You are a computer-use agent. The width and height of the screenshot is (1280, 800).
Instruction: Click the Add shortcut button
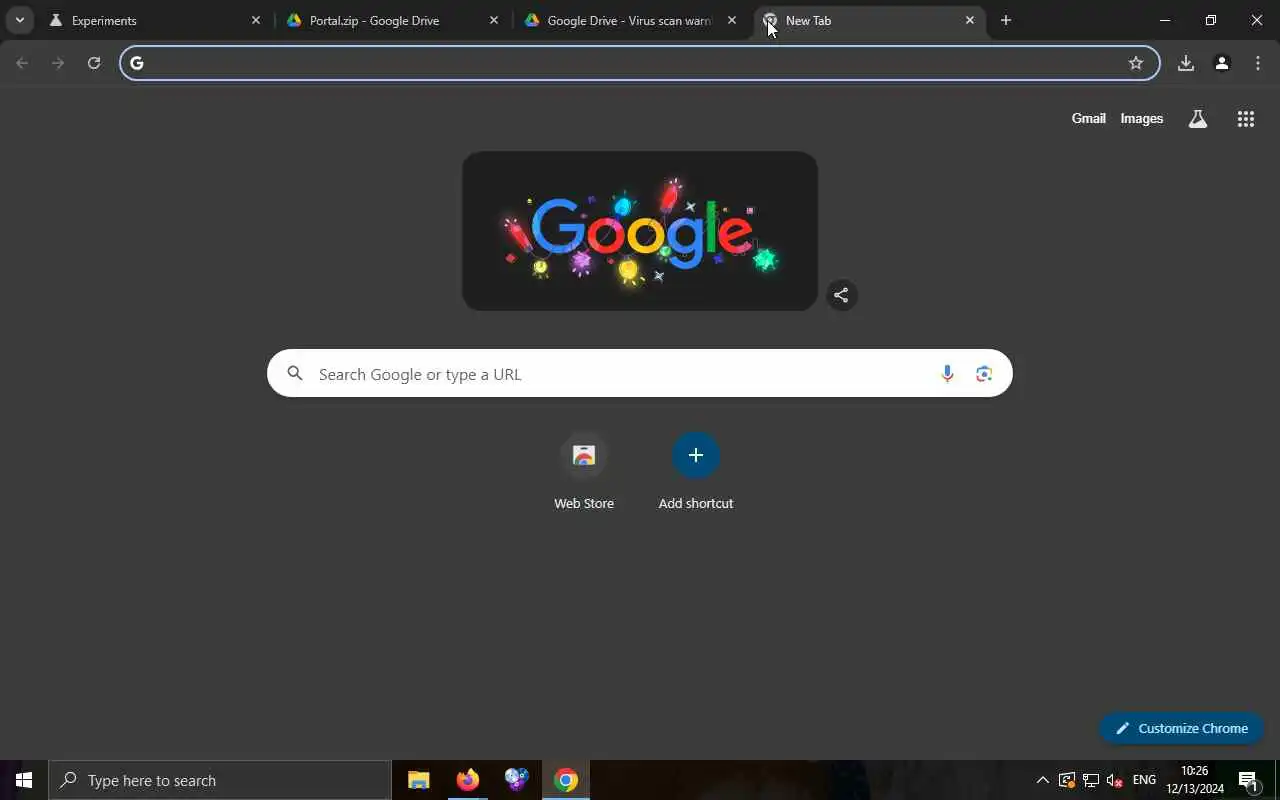point(696,471)
